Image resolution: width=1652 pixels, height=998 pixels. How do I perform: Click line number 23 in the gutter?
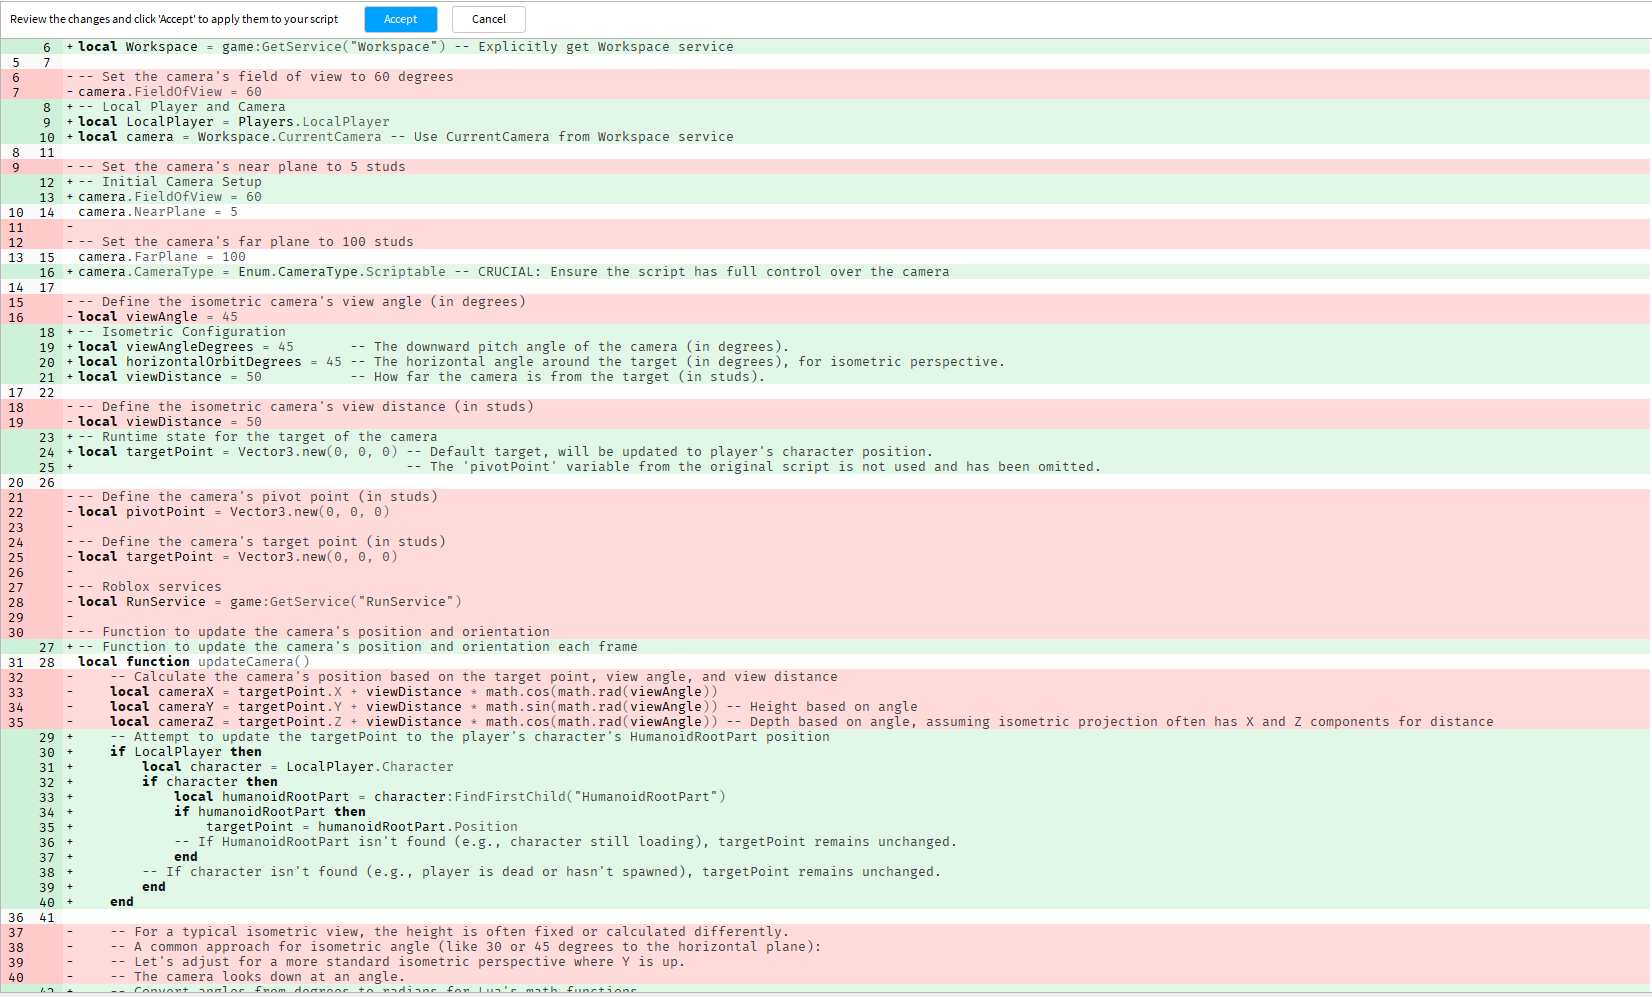(47, 436)
